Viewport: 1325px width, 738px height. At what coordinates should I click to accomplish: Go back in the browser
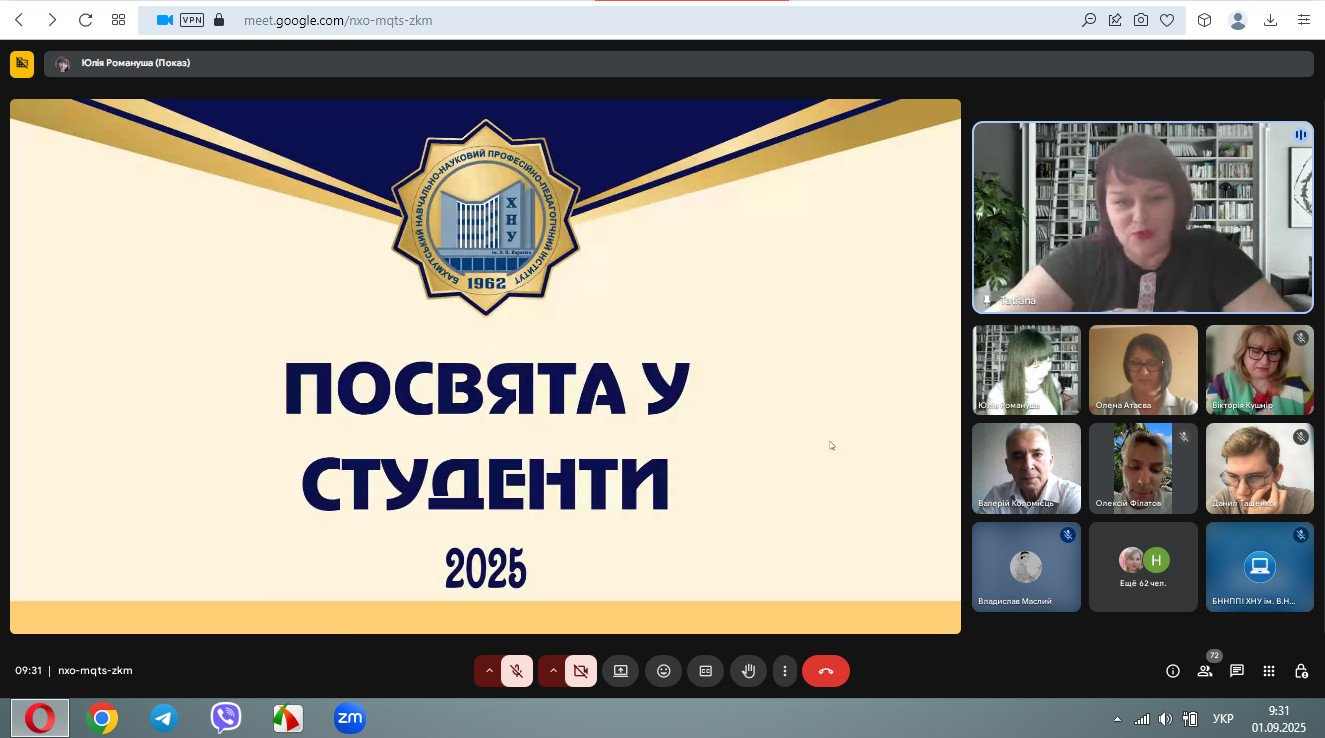19,20
